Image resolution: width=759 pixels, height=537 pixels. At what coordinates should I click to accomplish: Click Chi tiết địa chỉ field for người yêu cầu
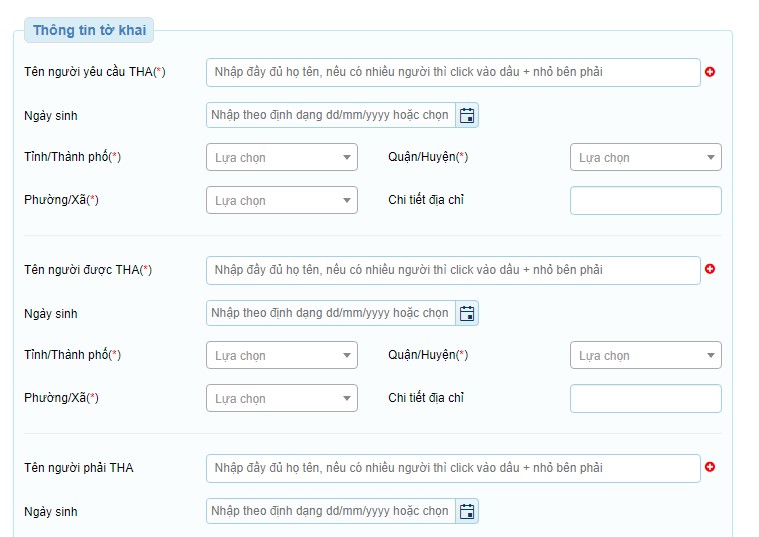coord(645,201)
